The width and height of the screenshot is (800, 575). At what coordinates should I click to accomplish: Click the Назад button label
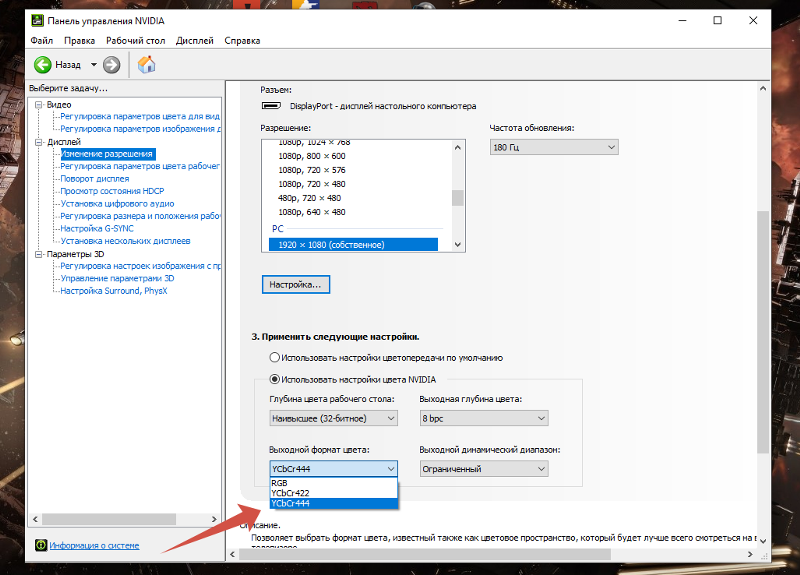point(68,65)
